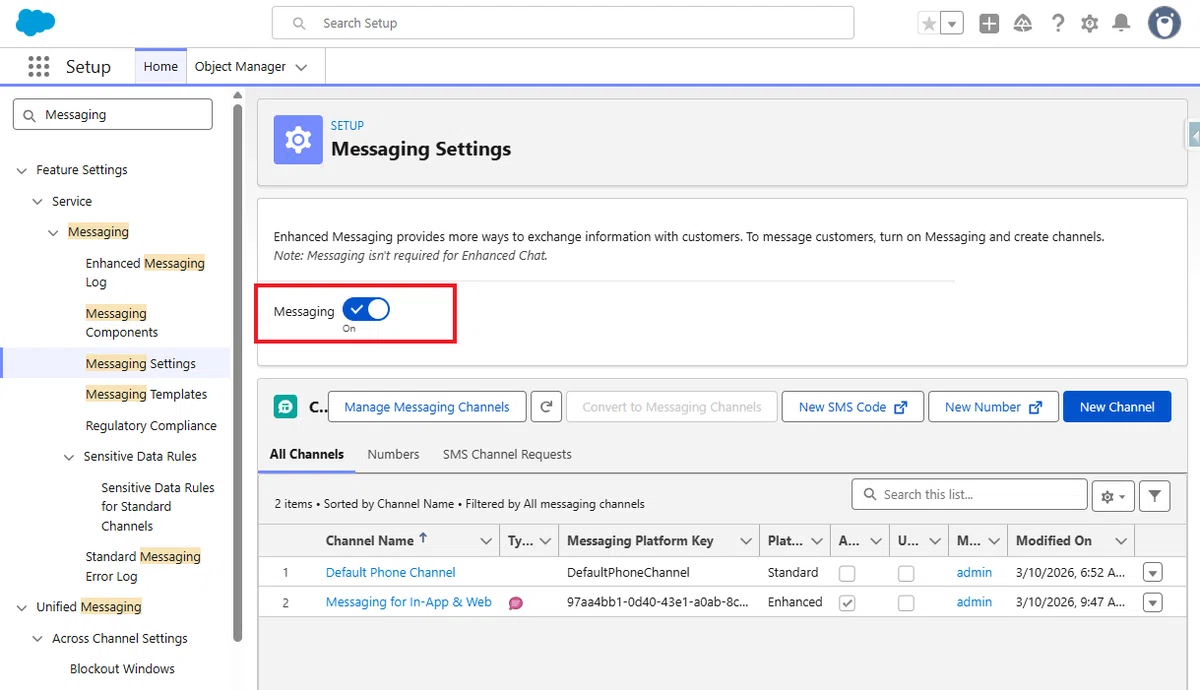Screen dimensions: 1200x690
Task: Open the help question mark icon
Action: [x=1057, y=23]
